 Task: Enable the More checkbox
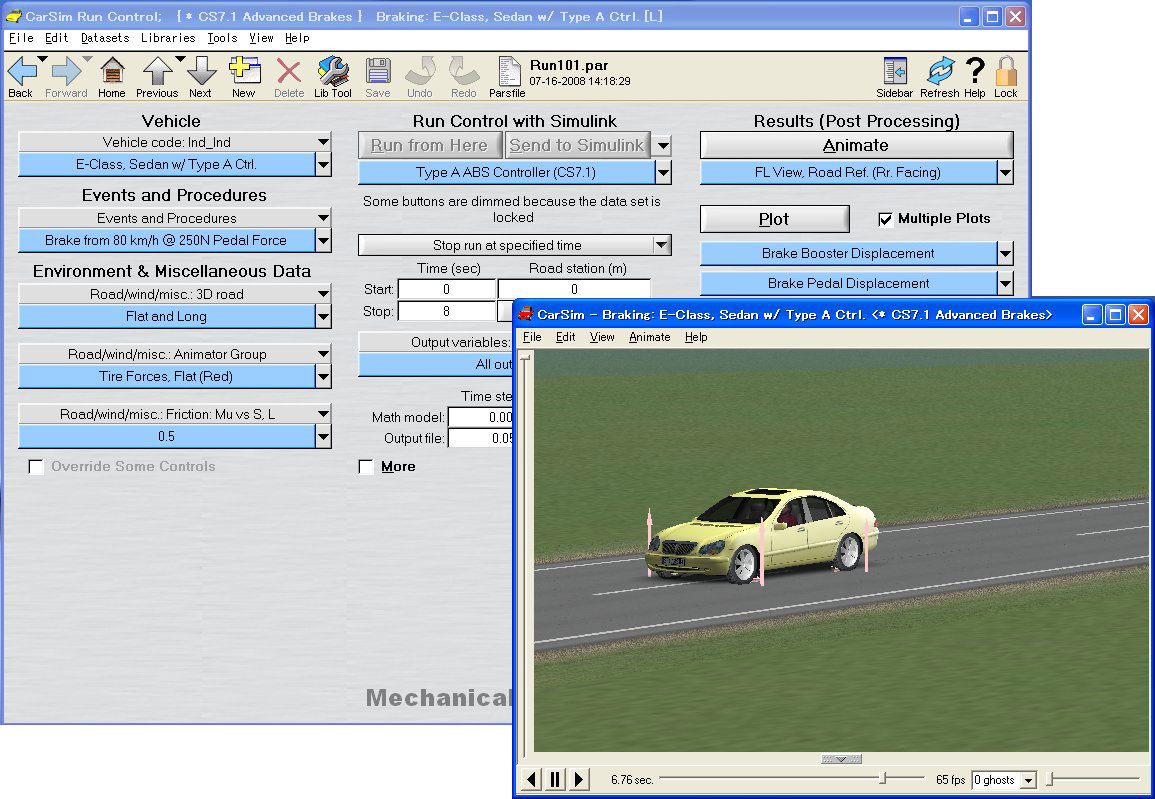[x=365, y=467]
